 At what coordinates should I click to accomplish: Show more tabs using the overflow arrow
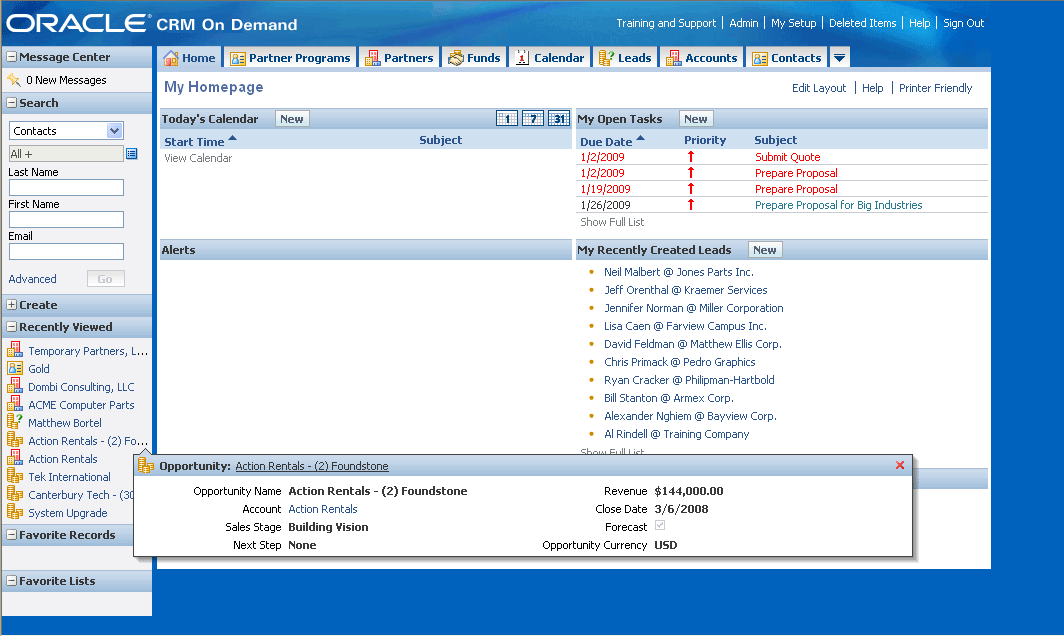840,58
